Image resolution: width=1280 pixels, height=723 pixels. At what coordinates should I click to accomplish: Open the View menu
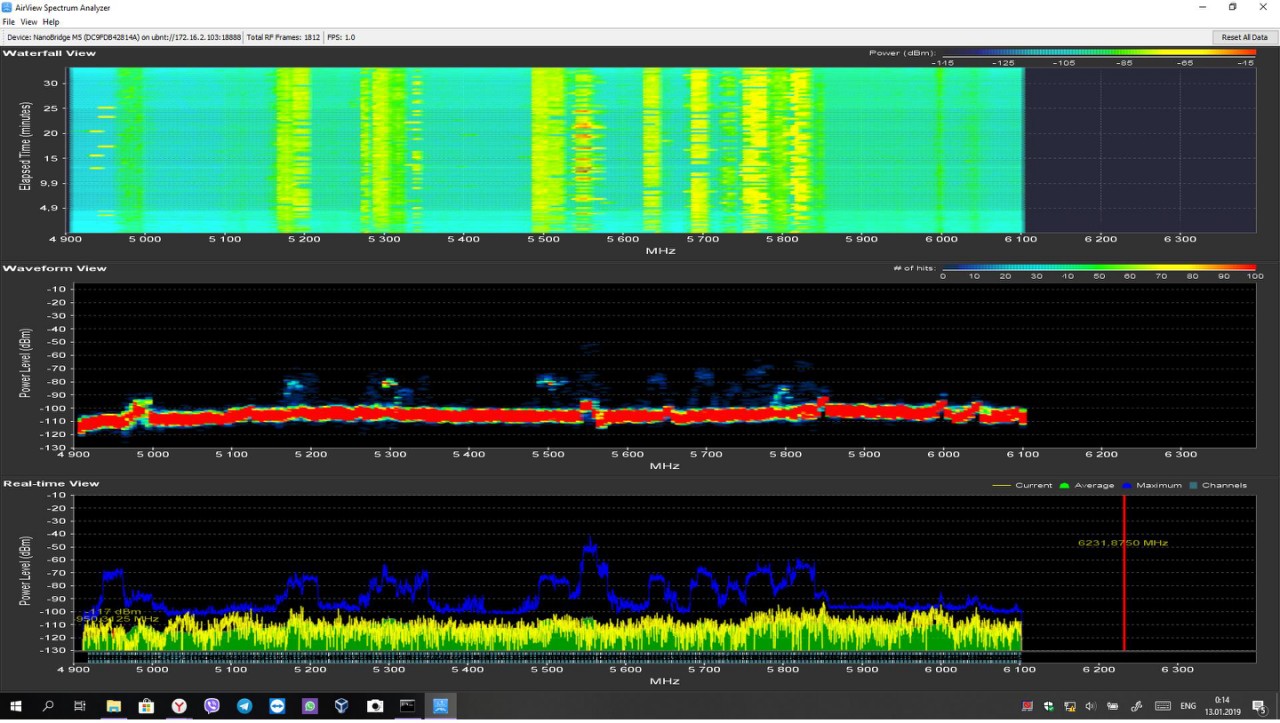[29, 21]
